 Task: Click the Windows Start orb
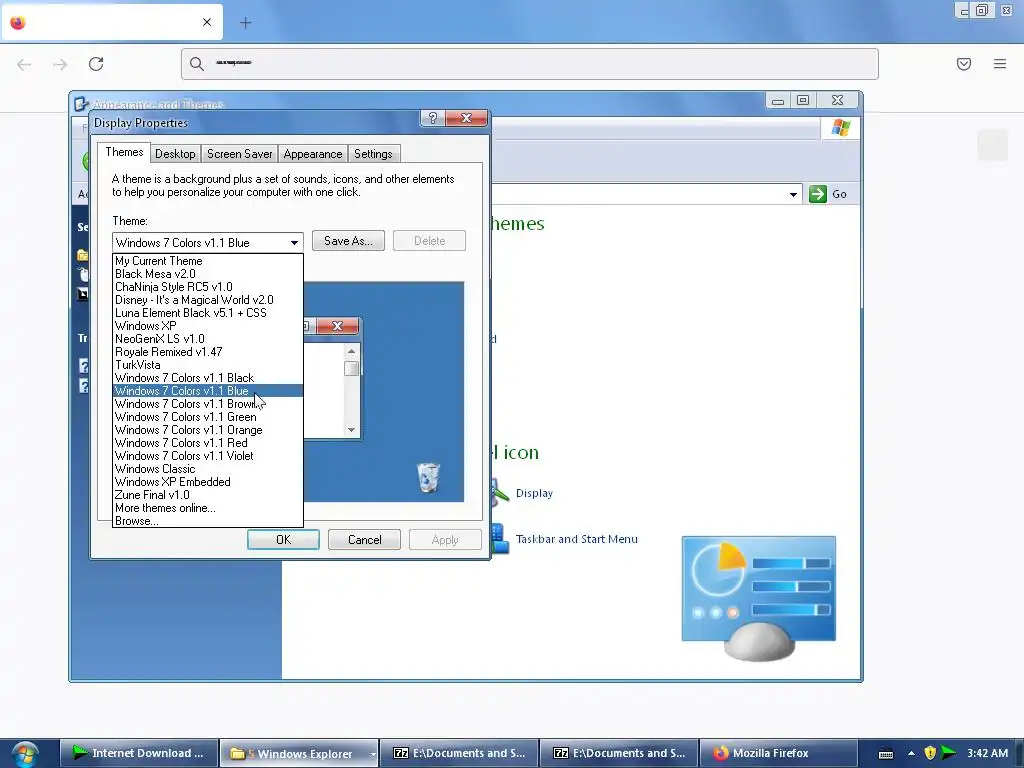click(x=24, y=754)
